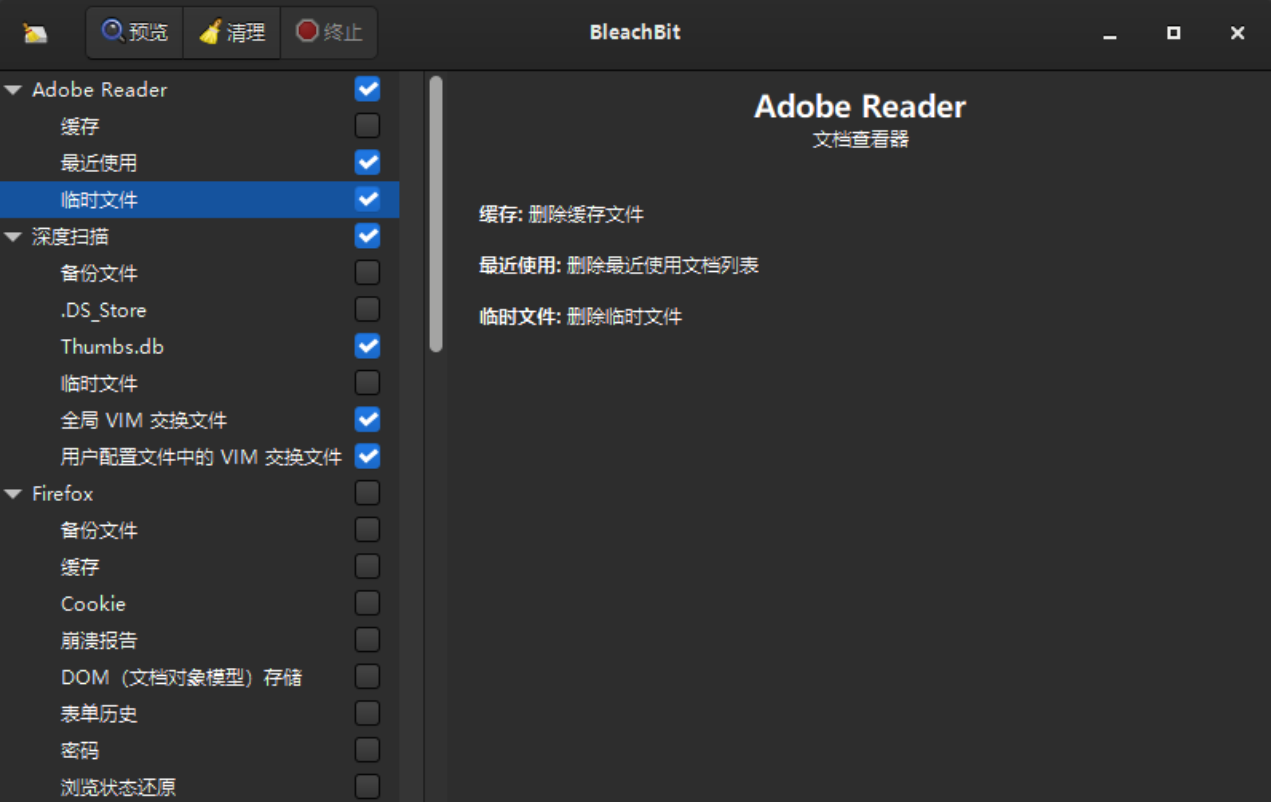Uncheck Thumbs.db under 深度扫描
Screen dimensions: 1271x802
click(x=367, y=346)
